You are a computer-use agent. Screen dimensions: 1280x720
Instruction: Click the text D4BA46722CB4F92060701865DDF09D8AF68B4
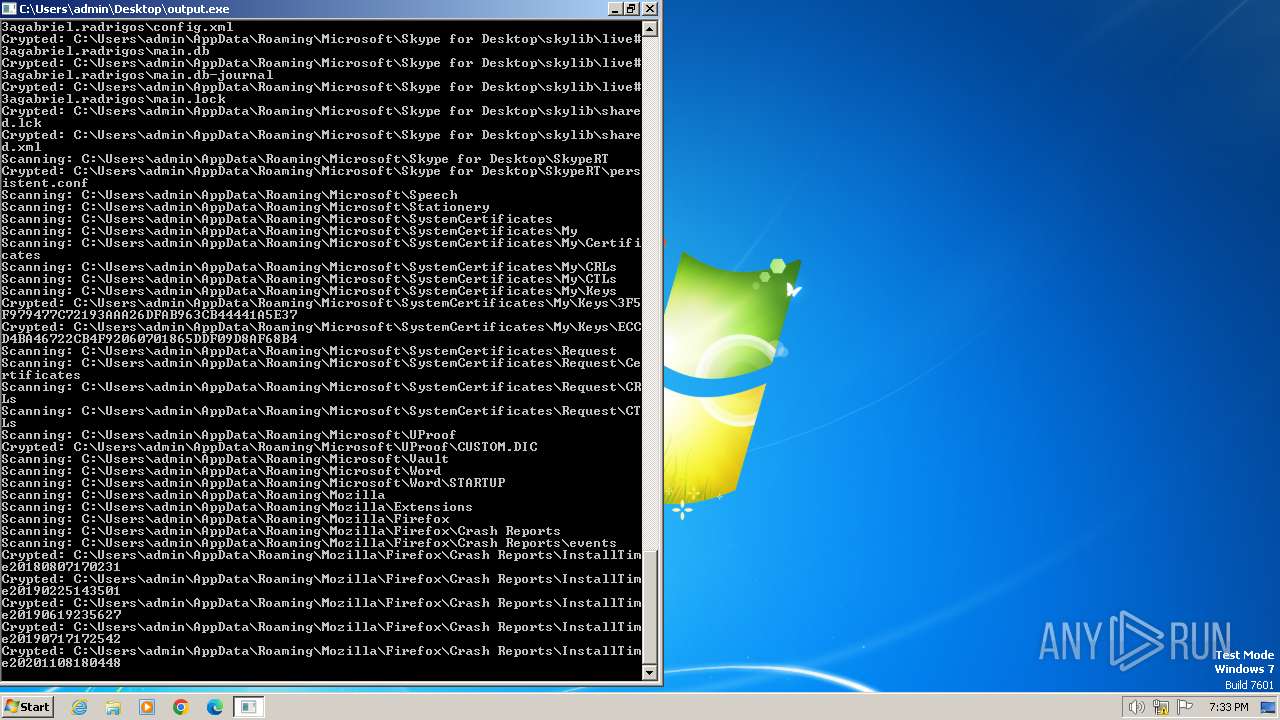pos(149,339)
